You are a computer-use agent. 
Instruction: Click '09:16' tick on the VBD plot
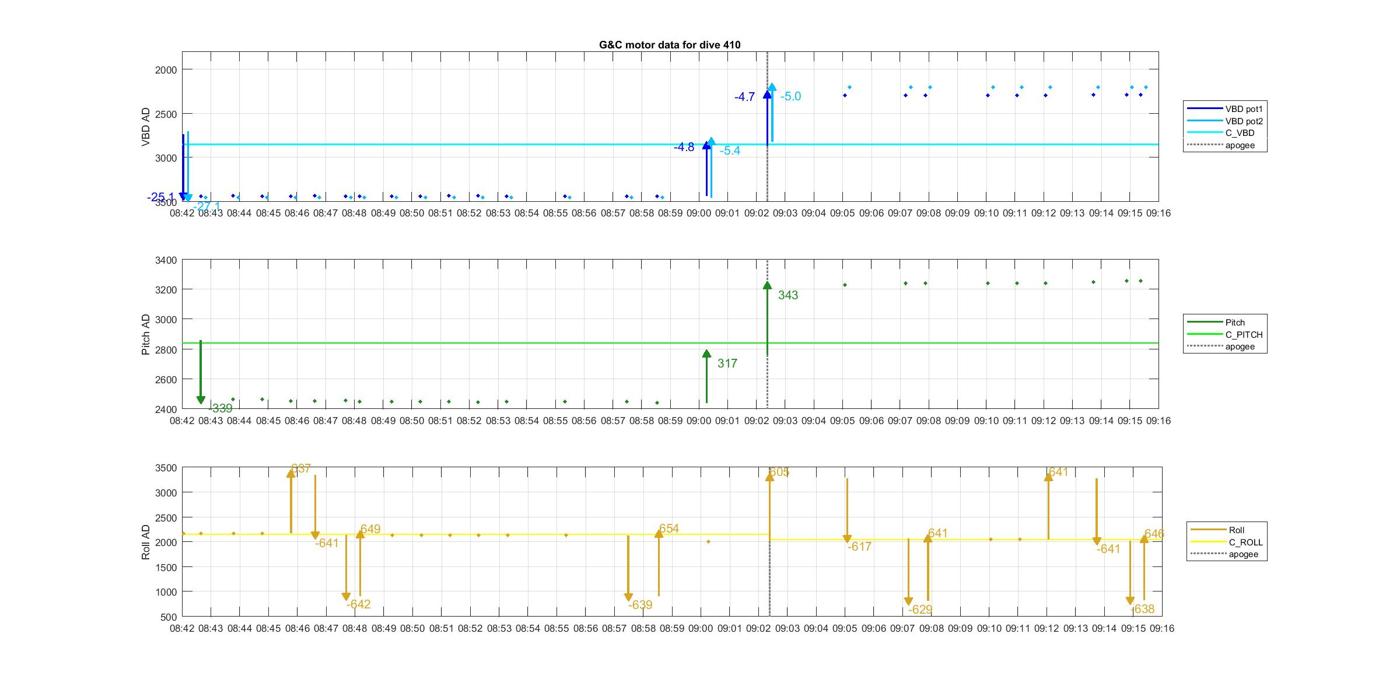click(x=1159, y=213)
